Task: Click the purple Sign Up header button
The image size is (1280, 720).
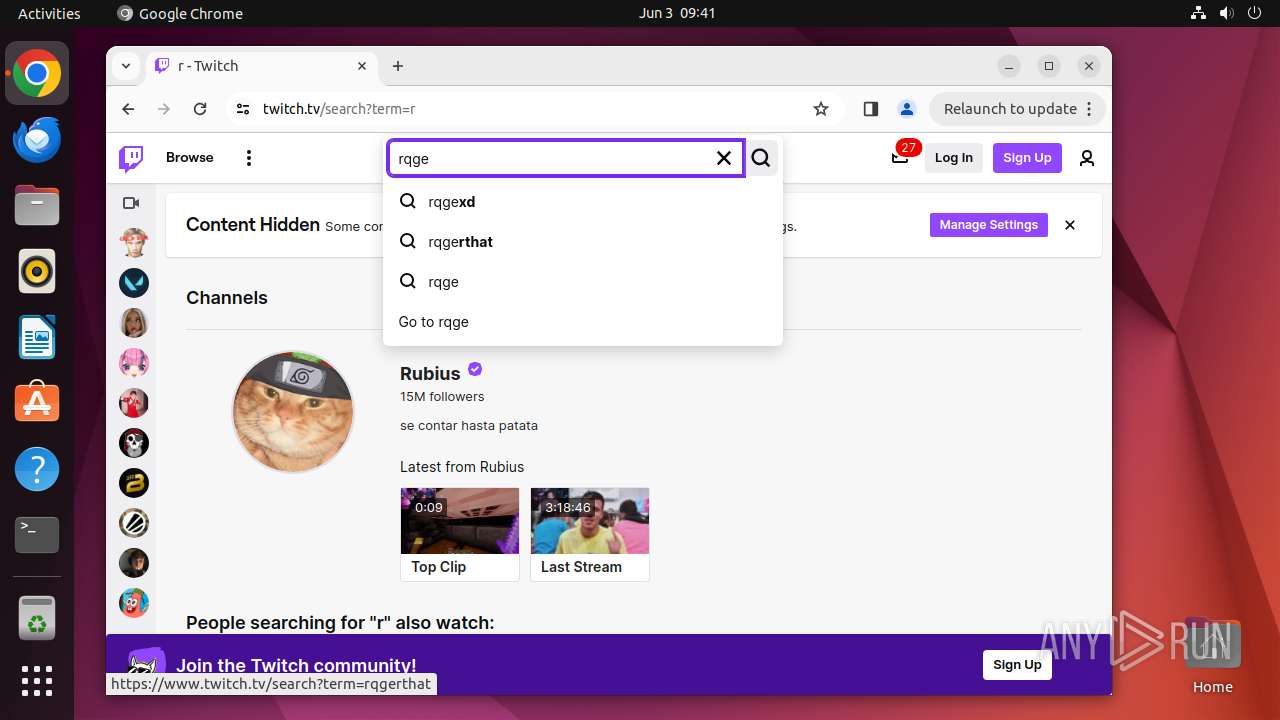Action: point(1027,158)
